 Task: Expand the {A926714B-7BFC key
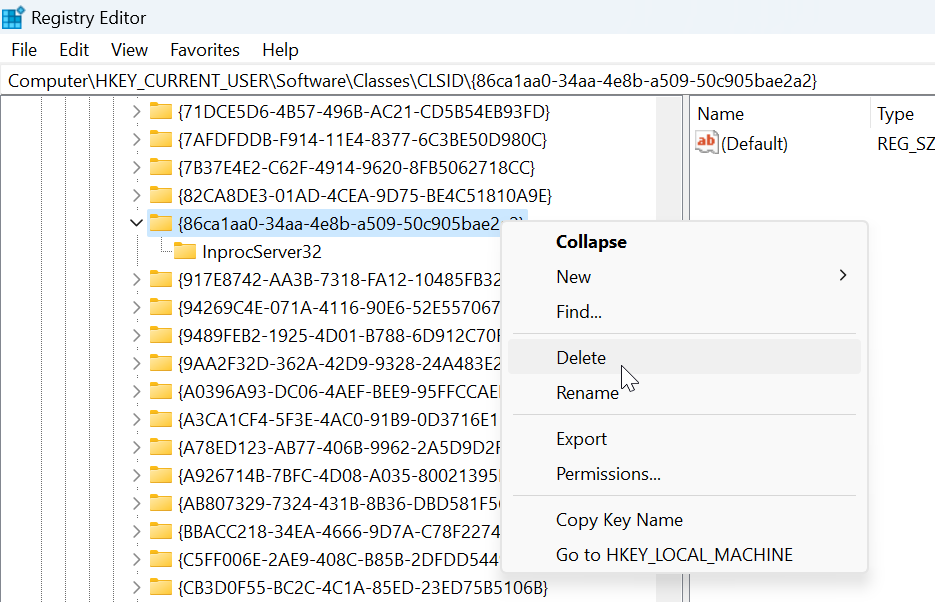pos(137,476)
